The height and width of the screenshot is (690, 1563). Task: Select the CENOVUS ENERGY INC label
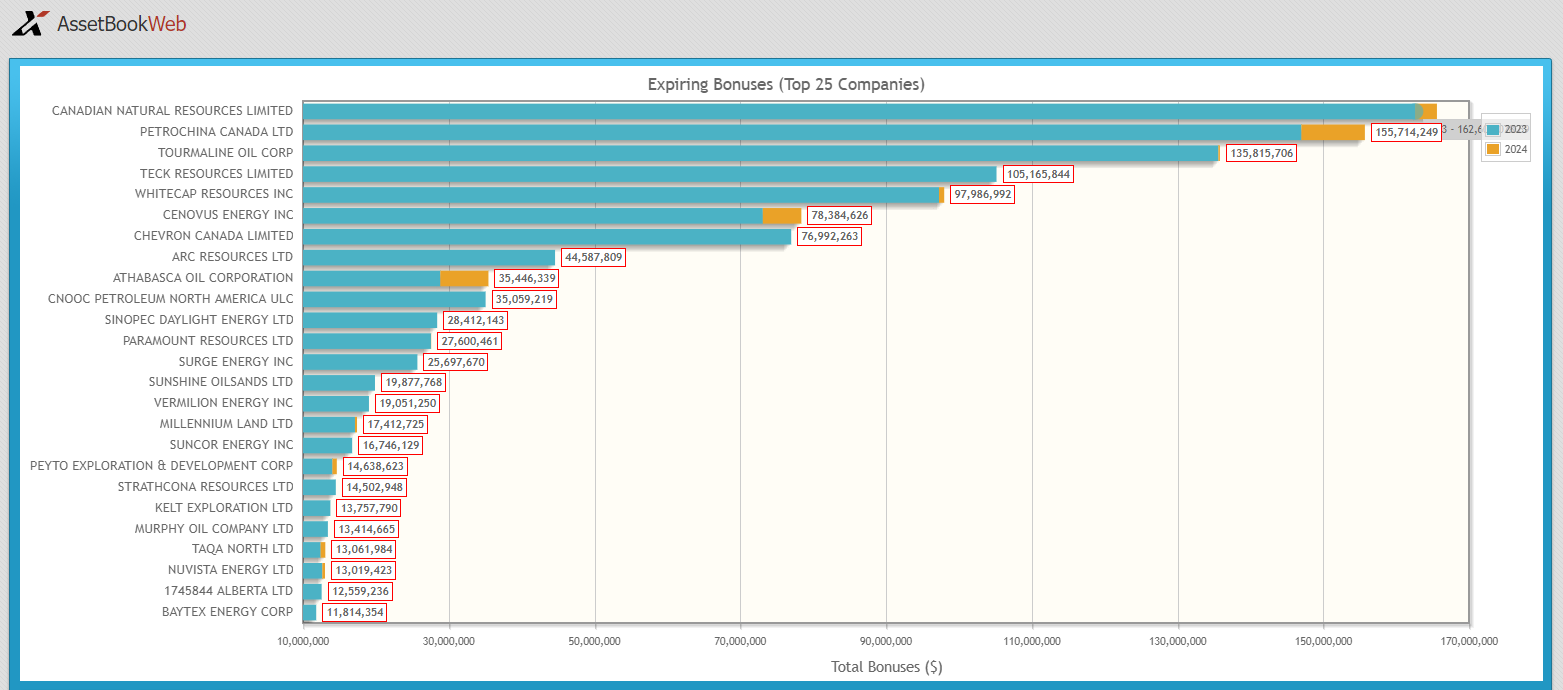pos(228,215)
